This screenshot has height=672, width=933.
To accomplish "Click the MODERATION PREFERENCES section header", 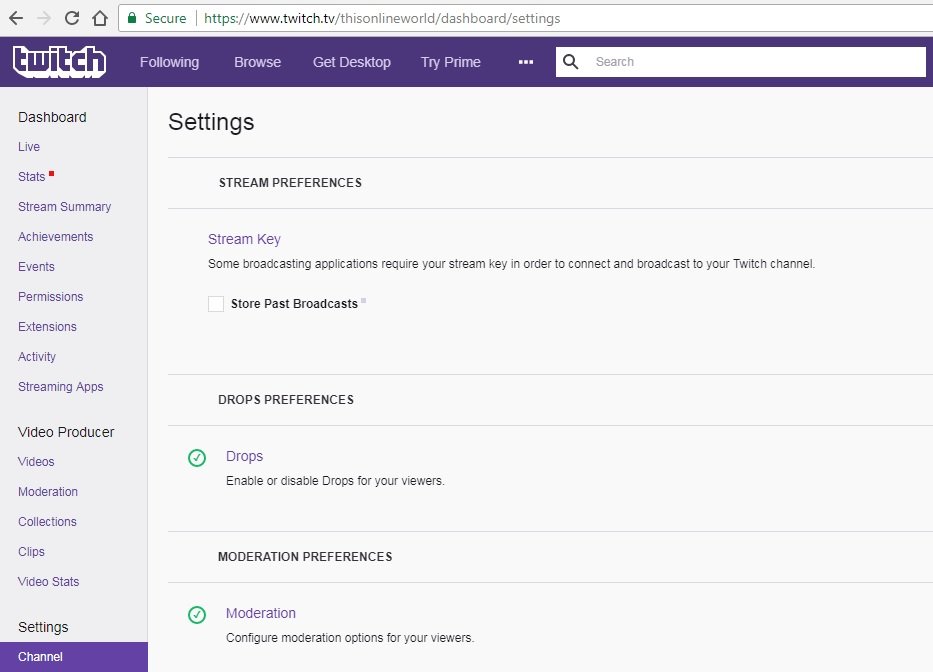I will tap(305, 557).
